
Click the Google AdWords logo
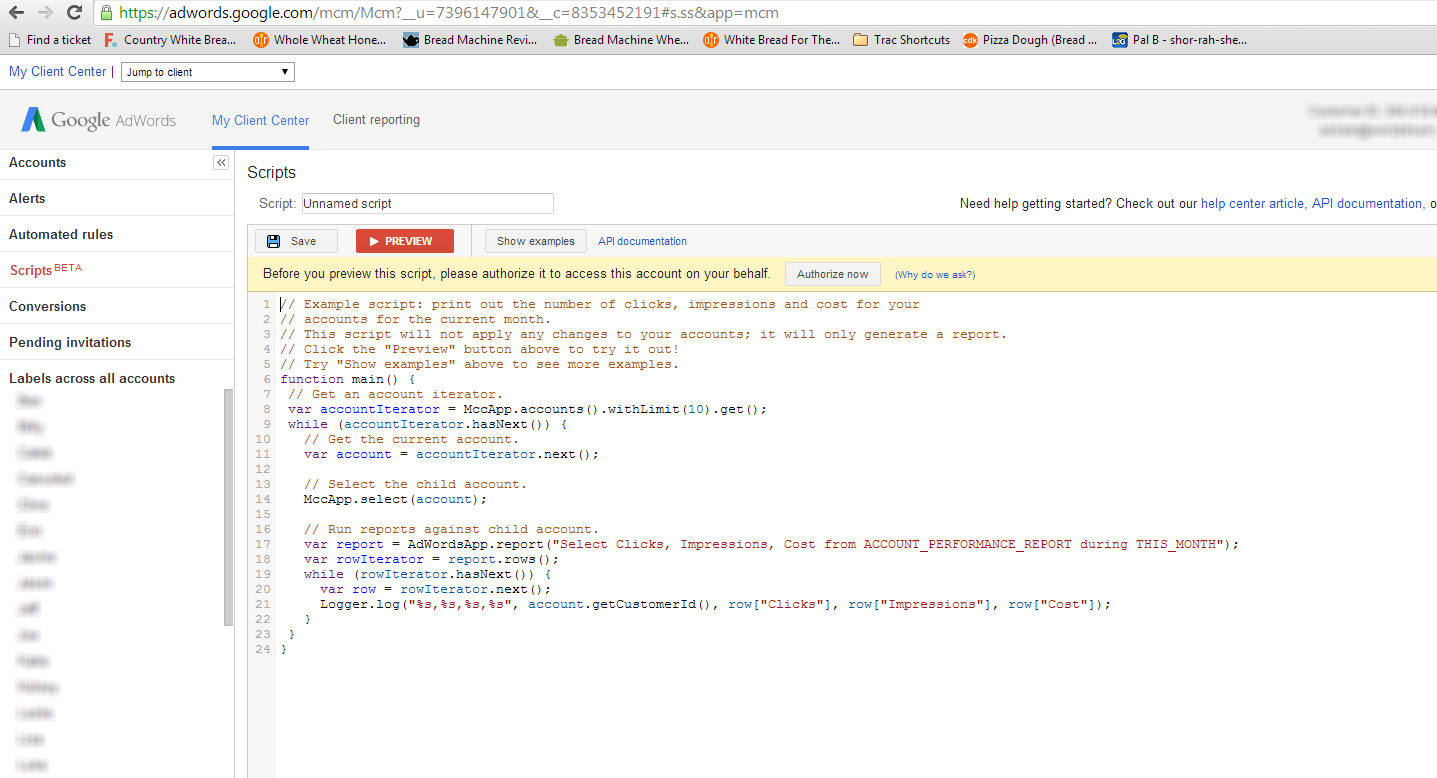point(98,120)
